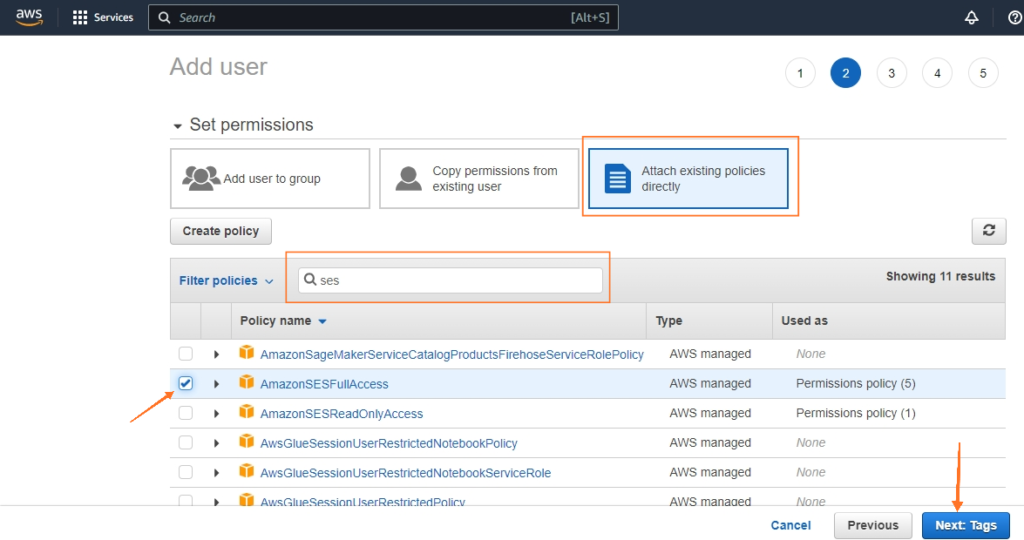The width and height of the screenshot is (1024, 540).
Task: Expand the AwsGlueSessionUserRestrictedNotebookPolicy row arrow
Action: coord(216,443)
